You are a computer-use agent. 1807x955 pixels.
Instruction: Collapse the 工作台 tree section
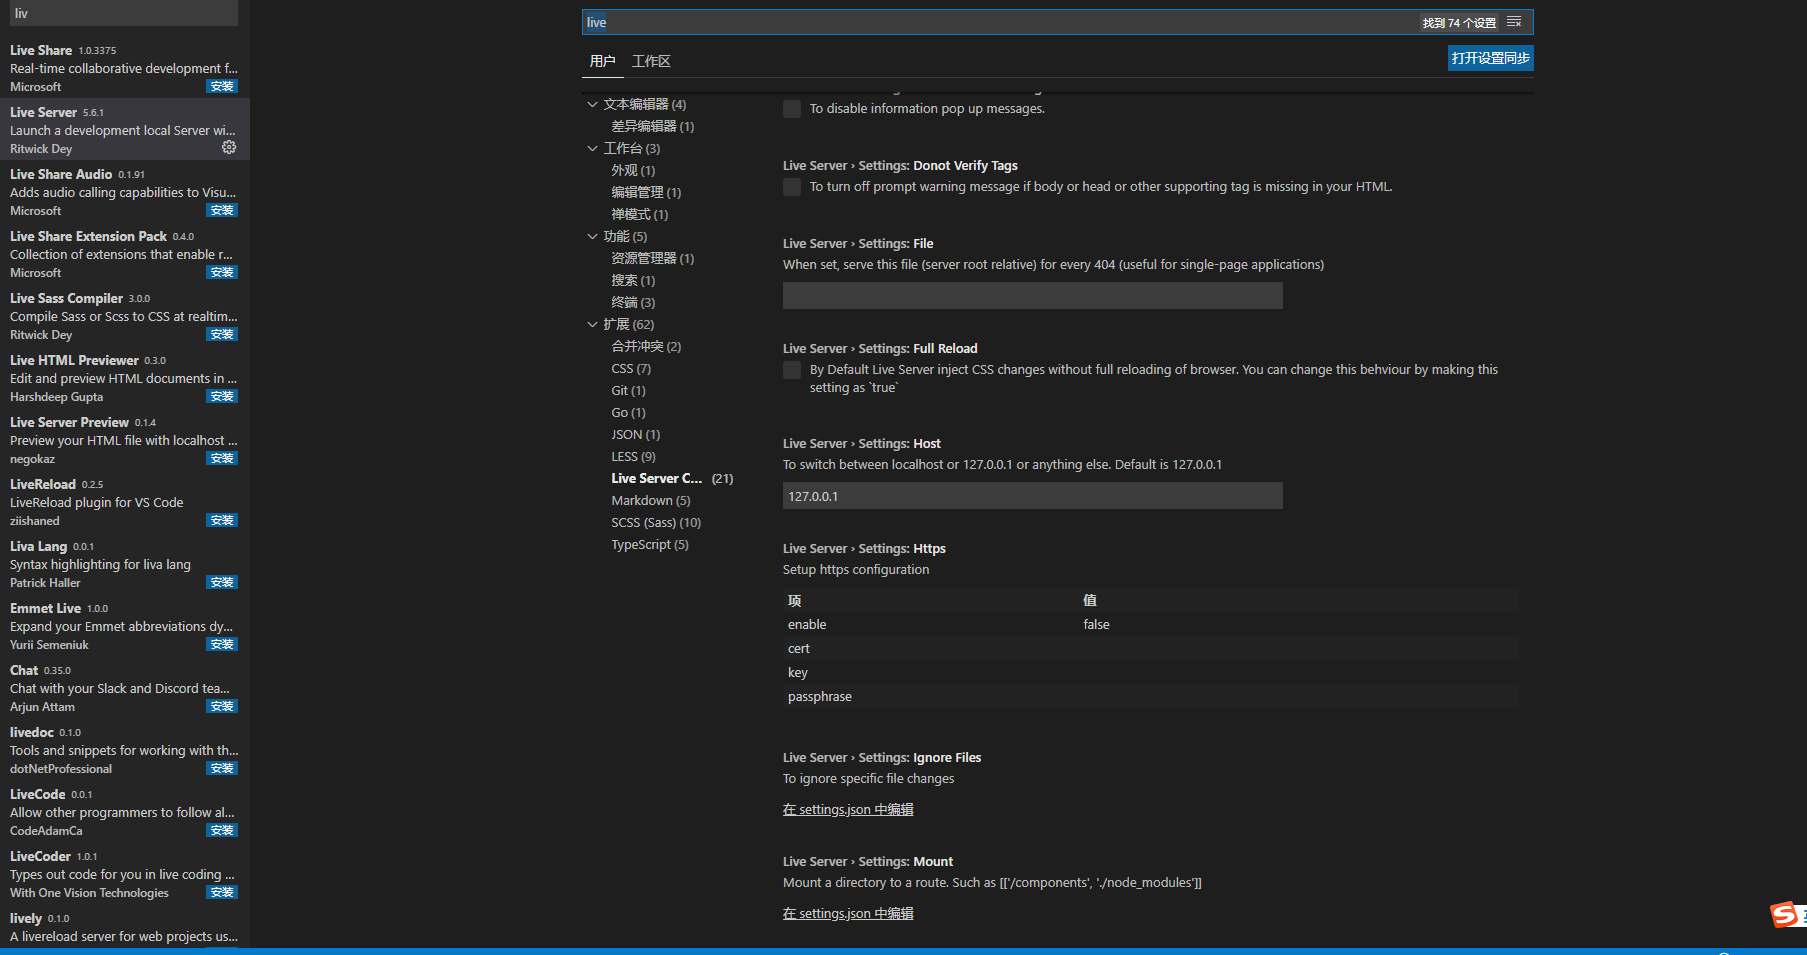pos(592,148)
